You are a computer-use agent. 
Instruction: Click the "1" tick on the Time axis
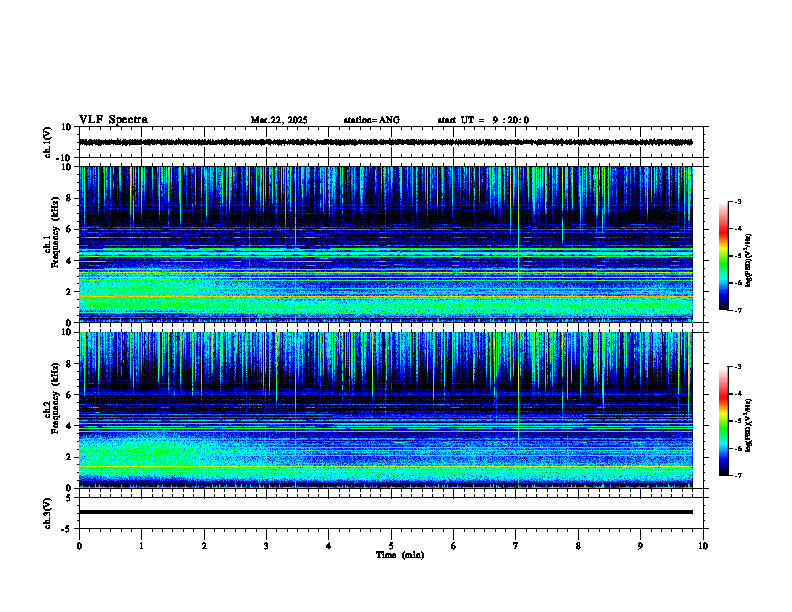coord(141,546)
